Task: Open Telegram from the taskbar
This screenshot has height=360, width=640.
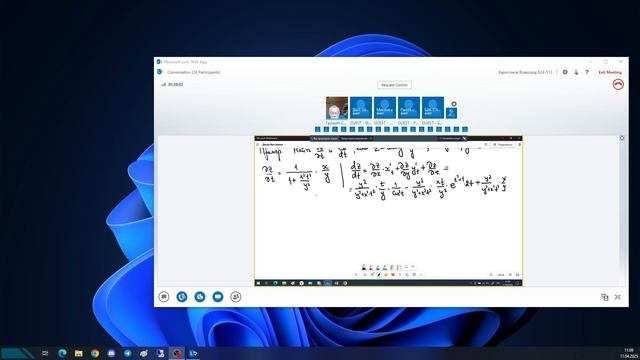Action: tap(127, 353)
